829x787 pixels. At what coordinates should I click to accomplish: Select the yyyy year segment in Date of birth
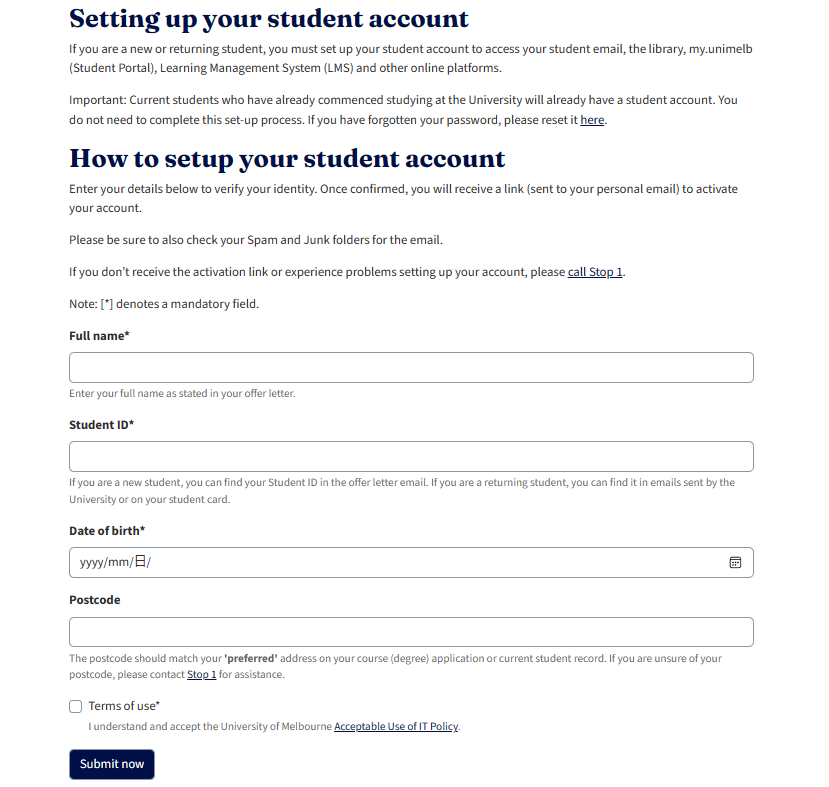pos(91,562)
